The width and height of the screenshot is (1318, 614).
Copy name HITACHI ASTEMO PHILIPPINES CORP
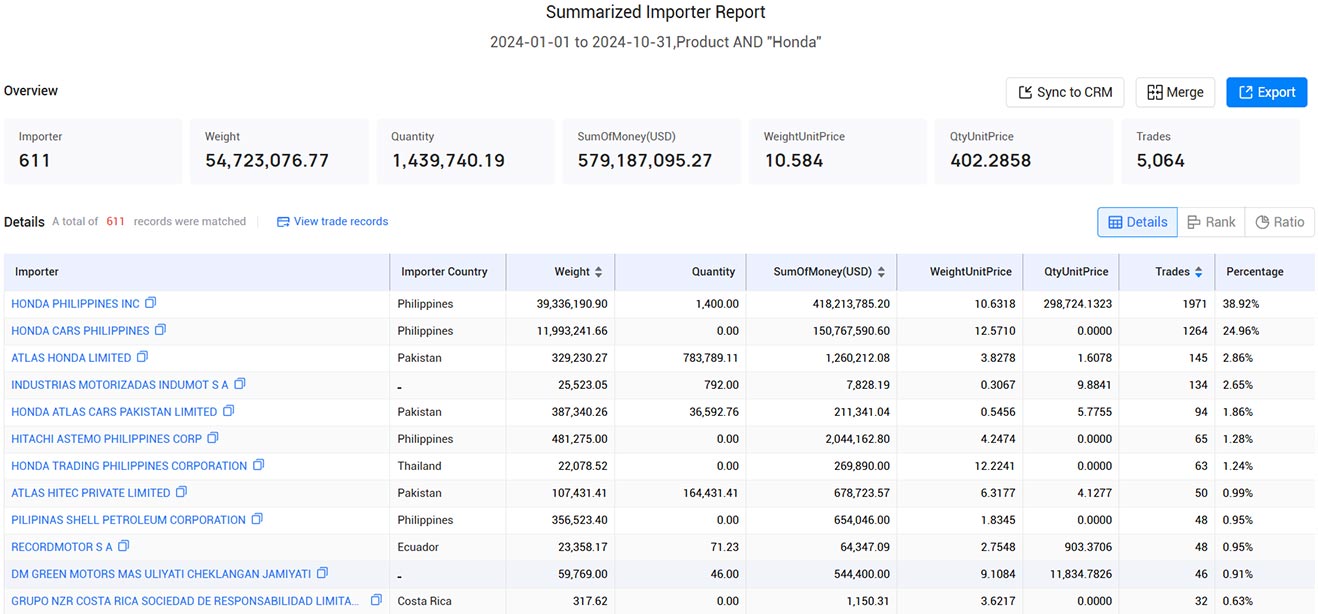[x=213, y=438]
